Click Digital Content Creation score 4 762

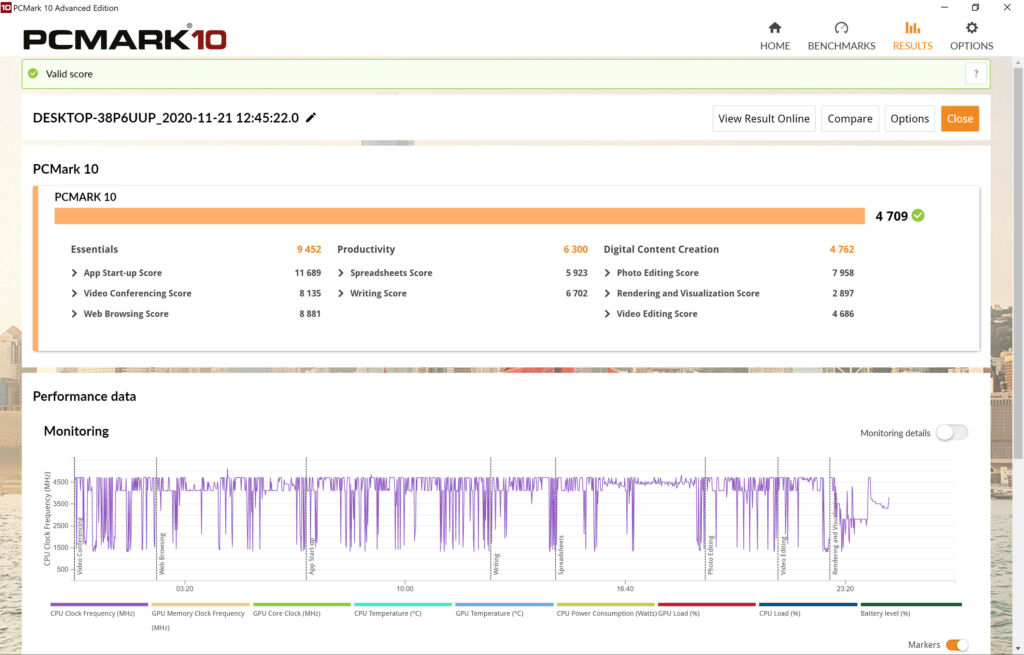842,249
